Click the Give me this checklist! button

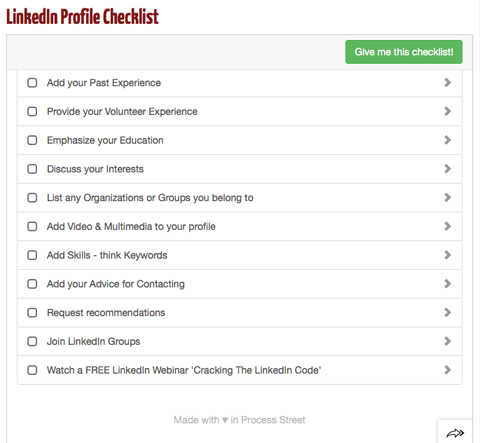[x=404, y=52]
